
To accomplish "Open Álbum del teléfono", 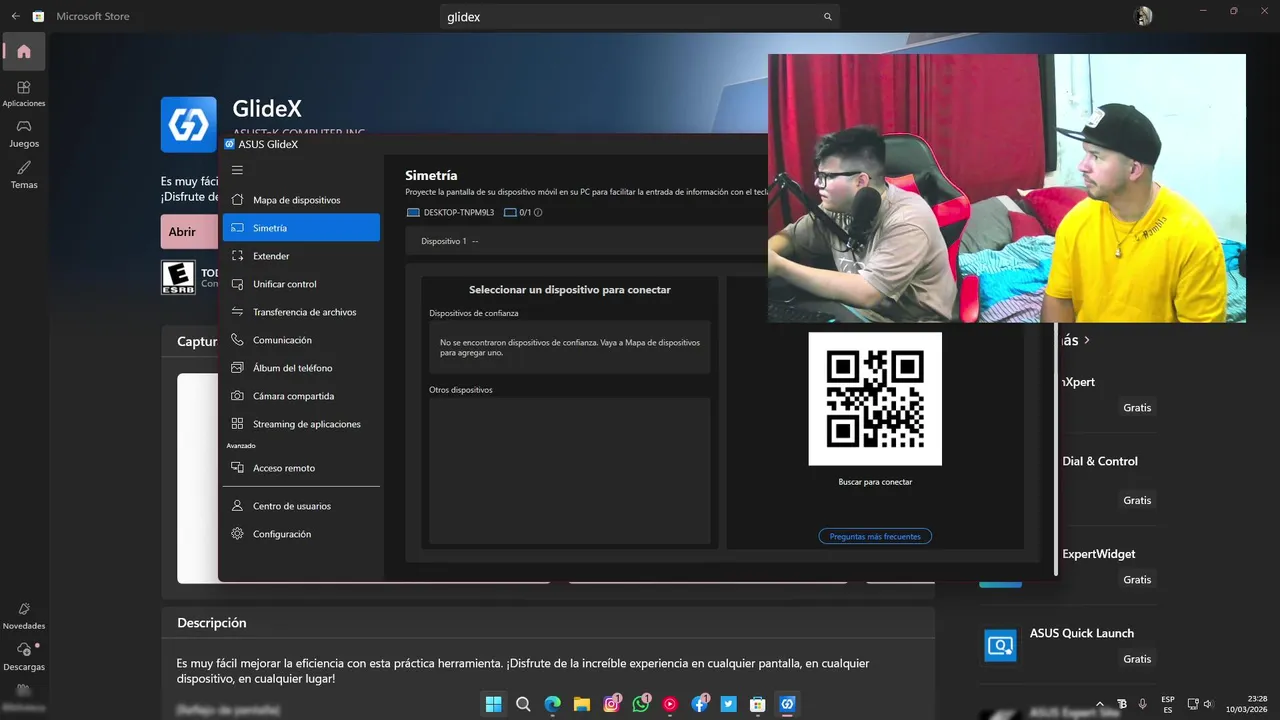I will (301, 368).
